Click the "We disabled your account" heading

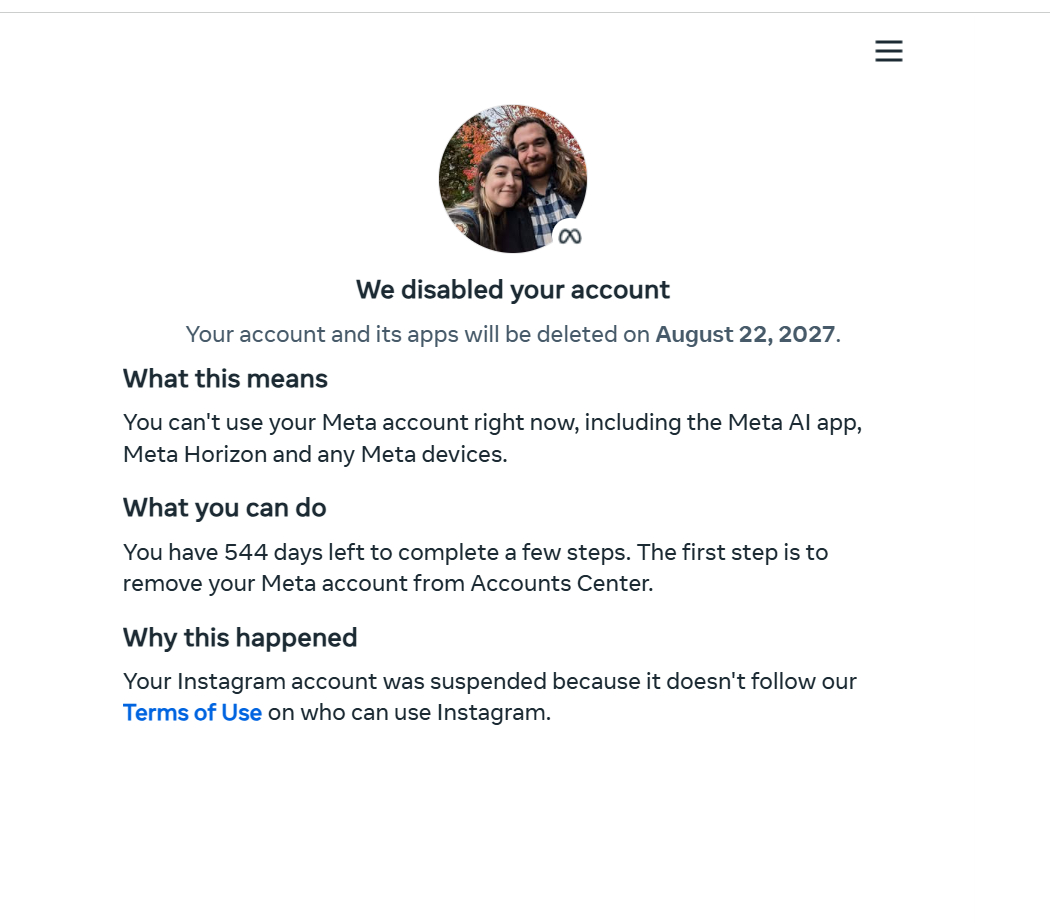(513, 290)
